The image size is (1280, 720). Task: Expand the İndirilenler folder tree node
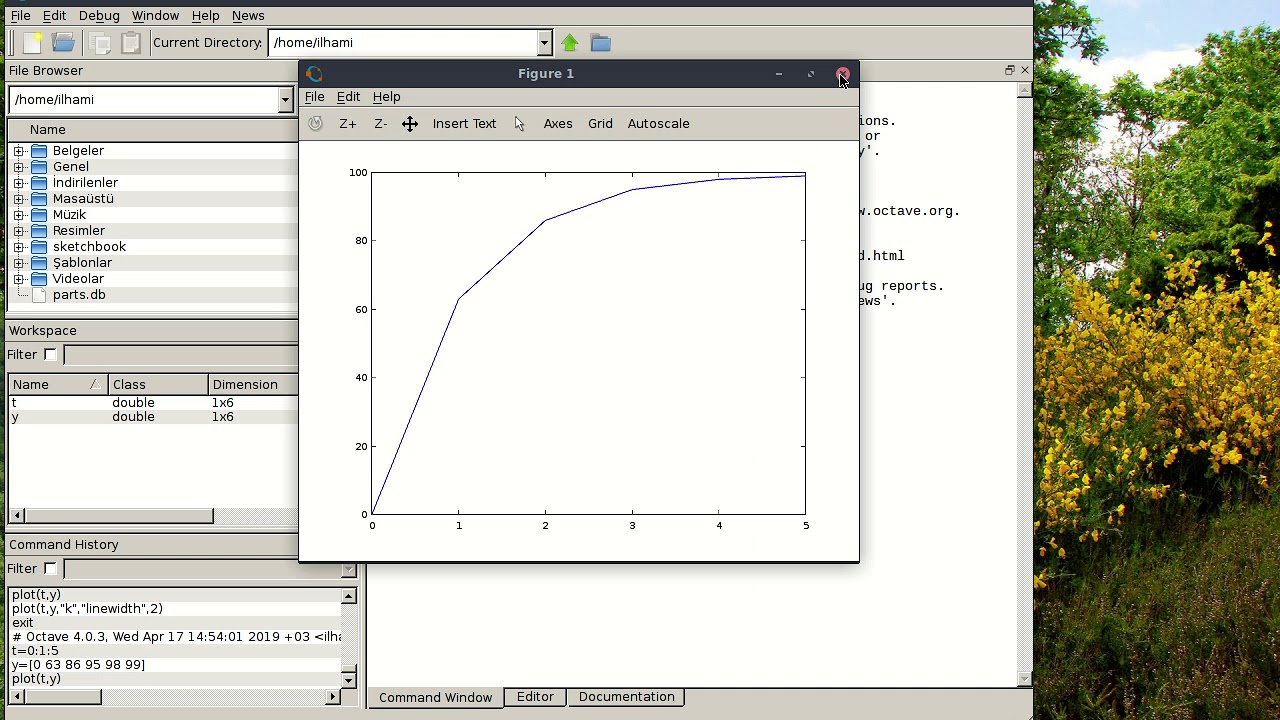(18, 183)
